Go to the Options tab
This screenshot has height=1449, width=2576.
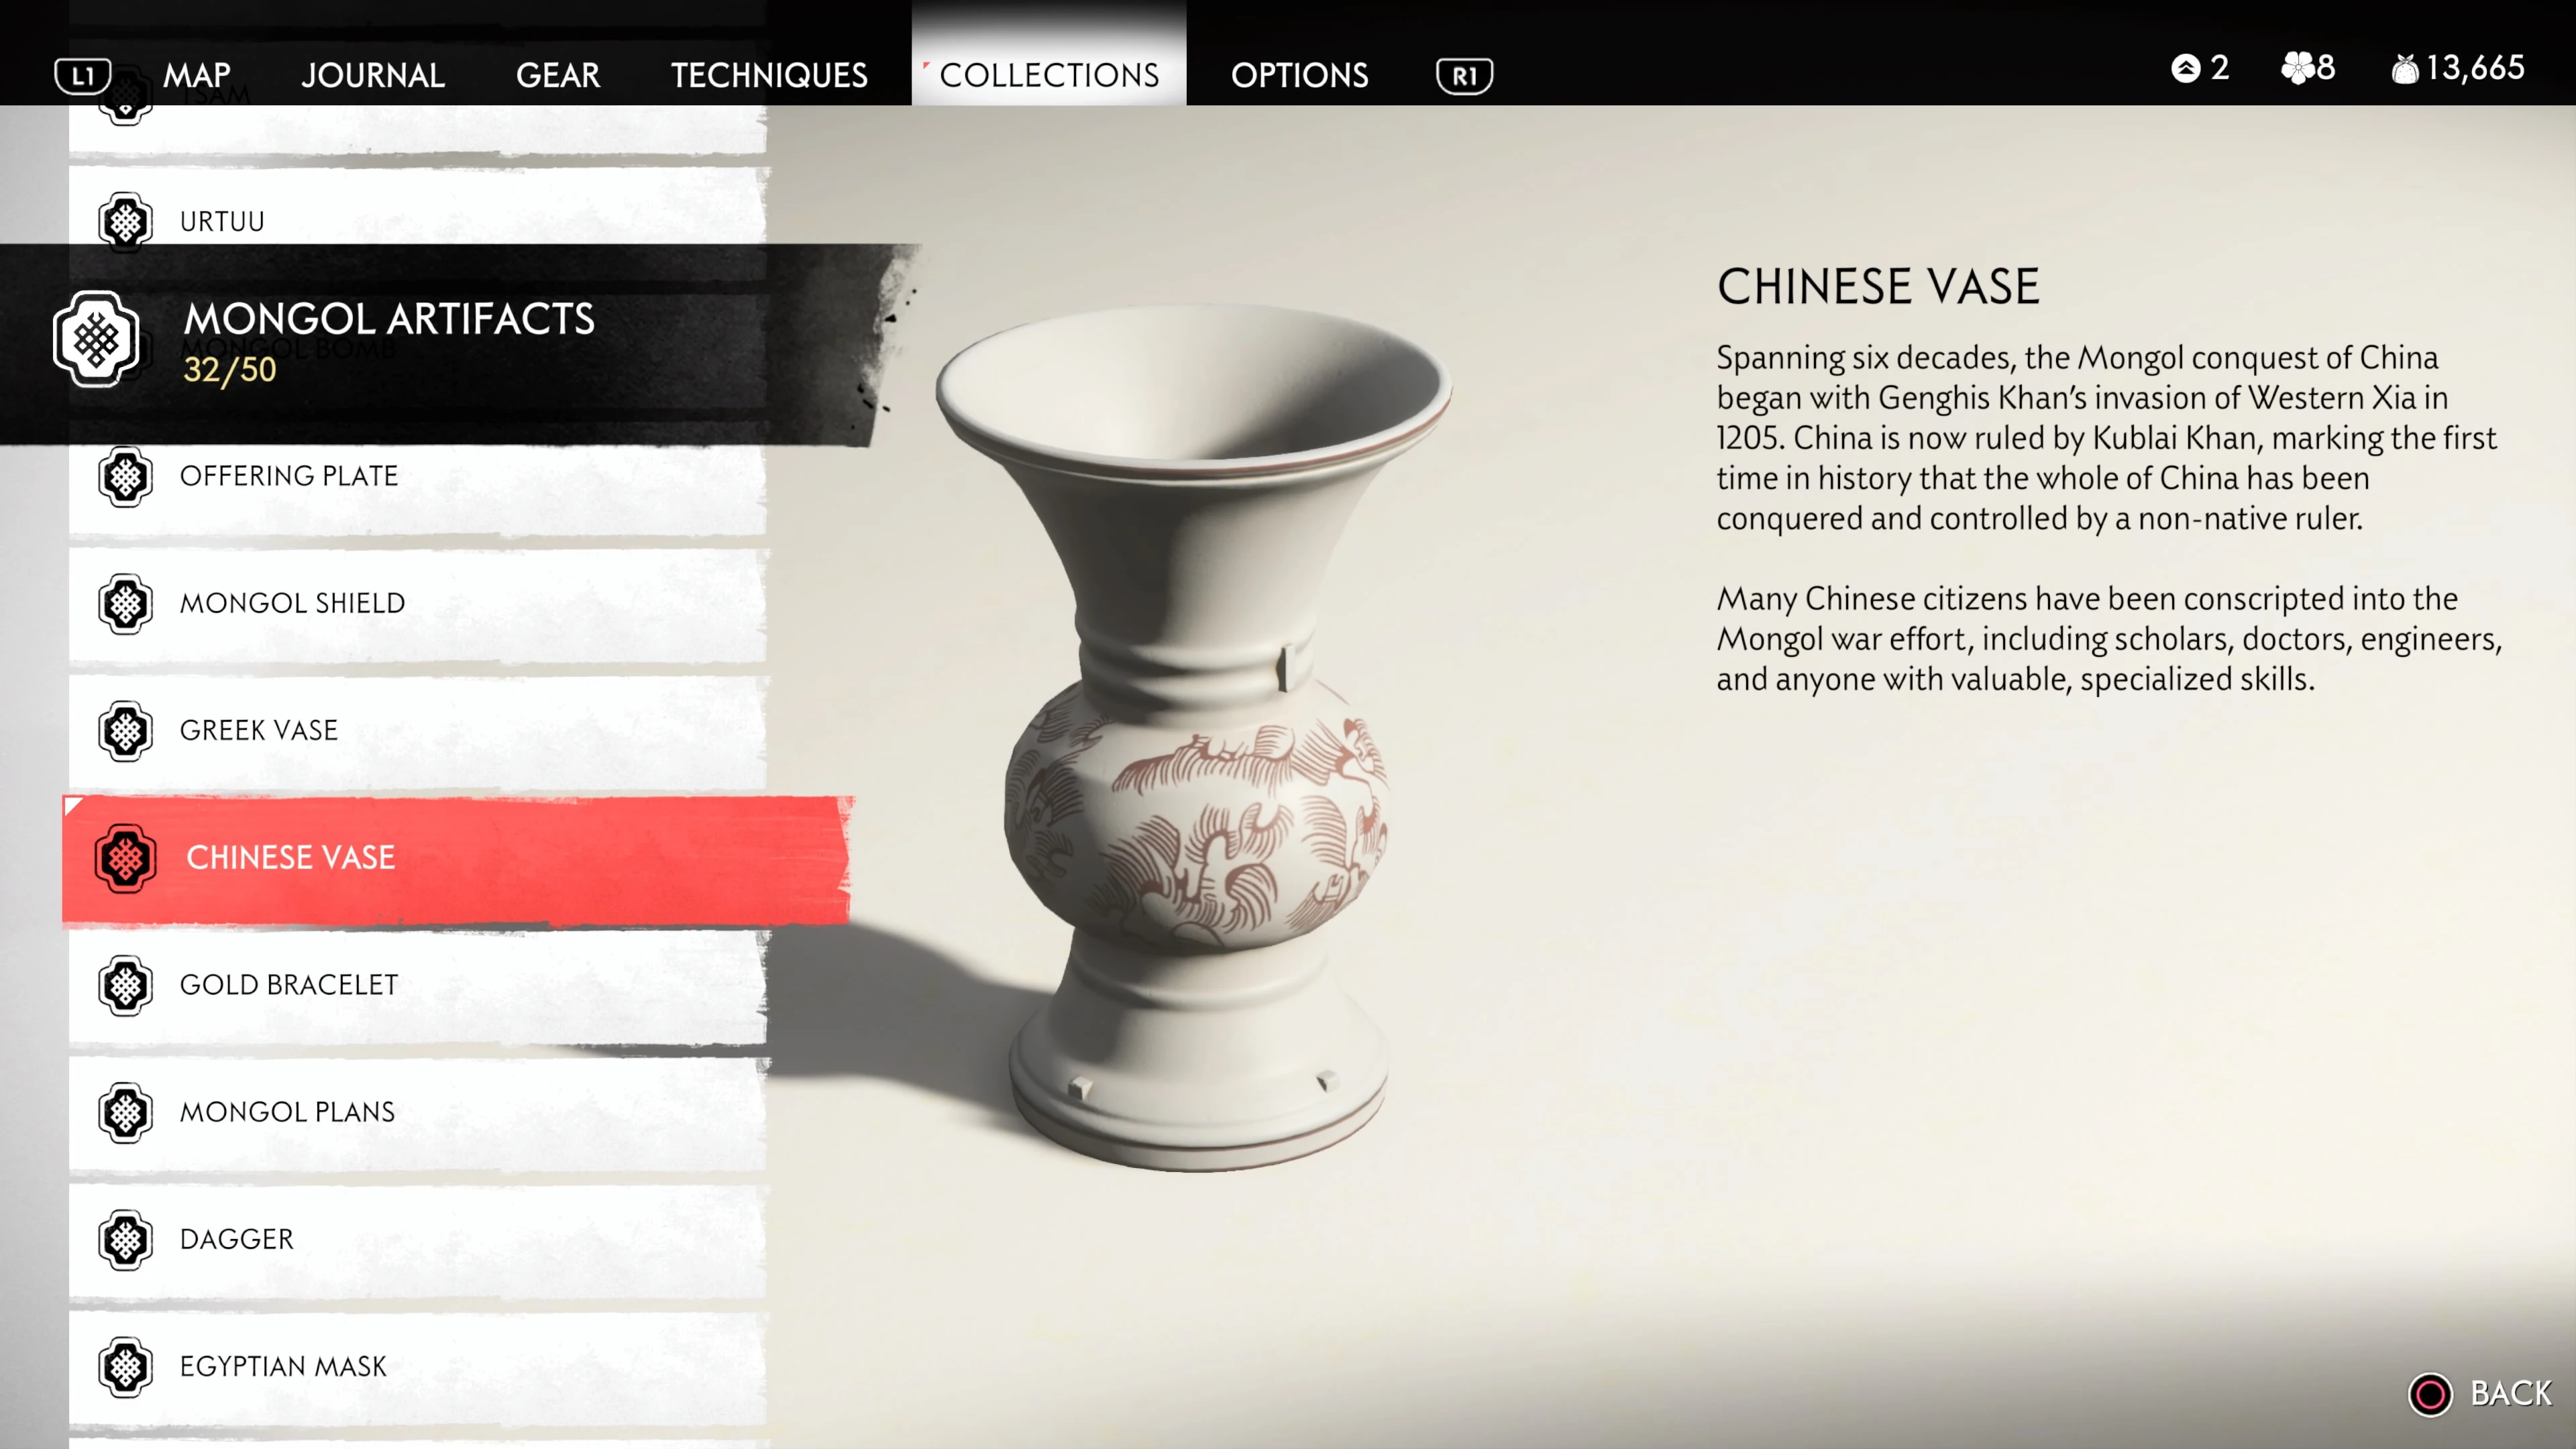[x=1299, y=75]
